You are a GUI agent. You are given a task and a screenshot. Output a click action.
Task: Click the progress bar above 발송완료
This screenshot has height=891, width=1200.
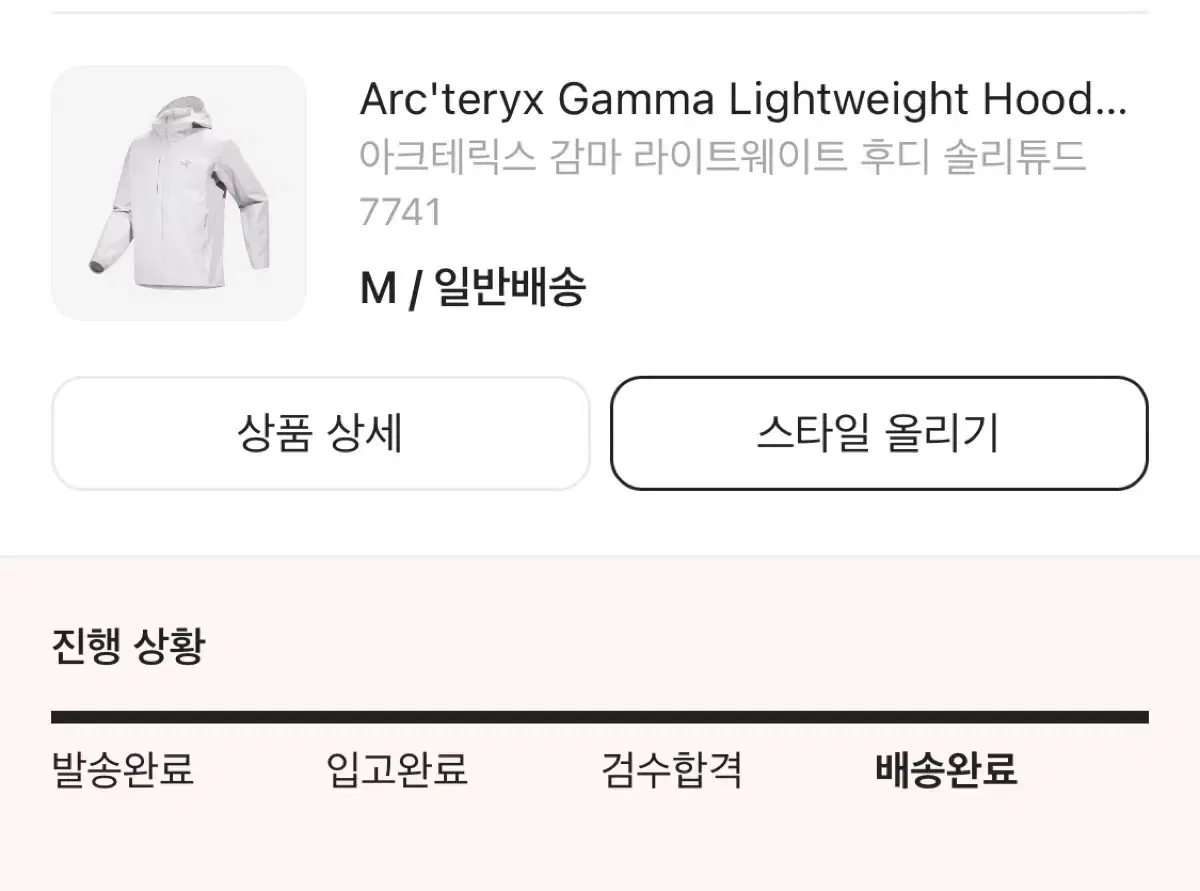click(122, 717)
